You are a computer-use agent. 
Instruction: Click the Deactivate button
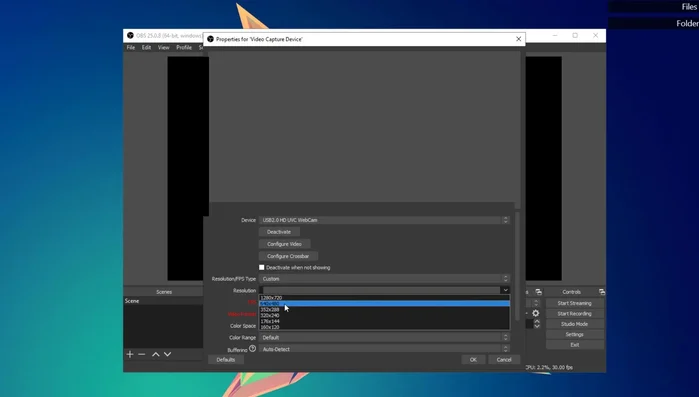pos(279,232)
